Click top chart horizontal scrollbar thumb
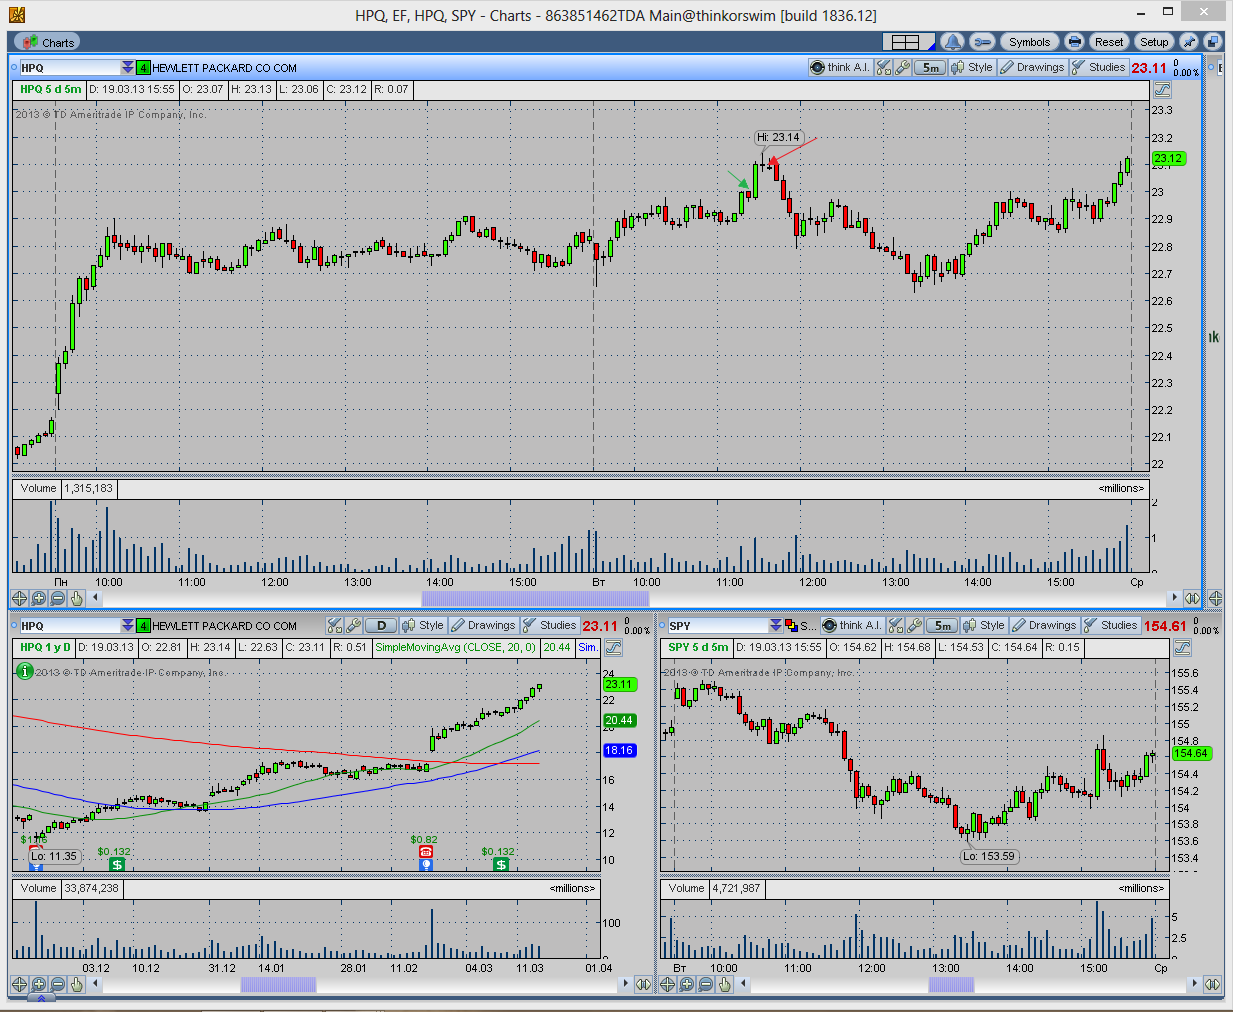Image resolution: width=1233 pixels, height=1012 pixels. tap(535, 598)
